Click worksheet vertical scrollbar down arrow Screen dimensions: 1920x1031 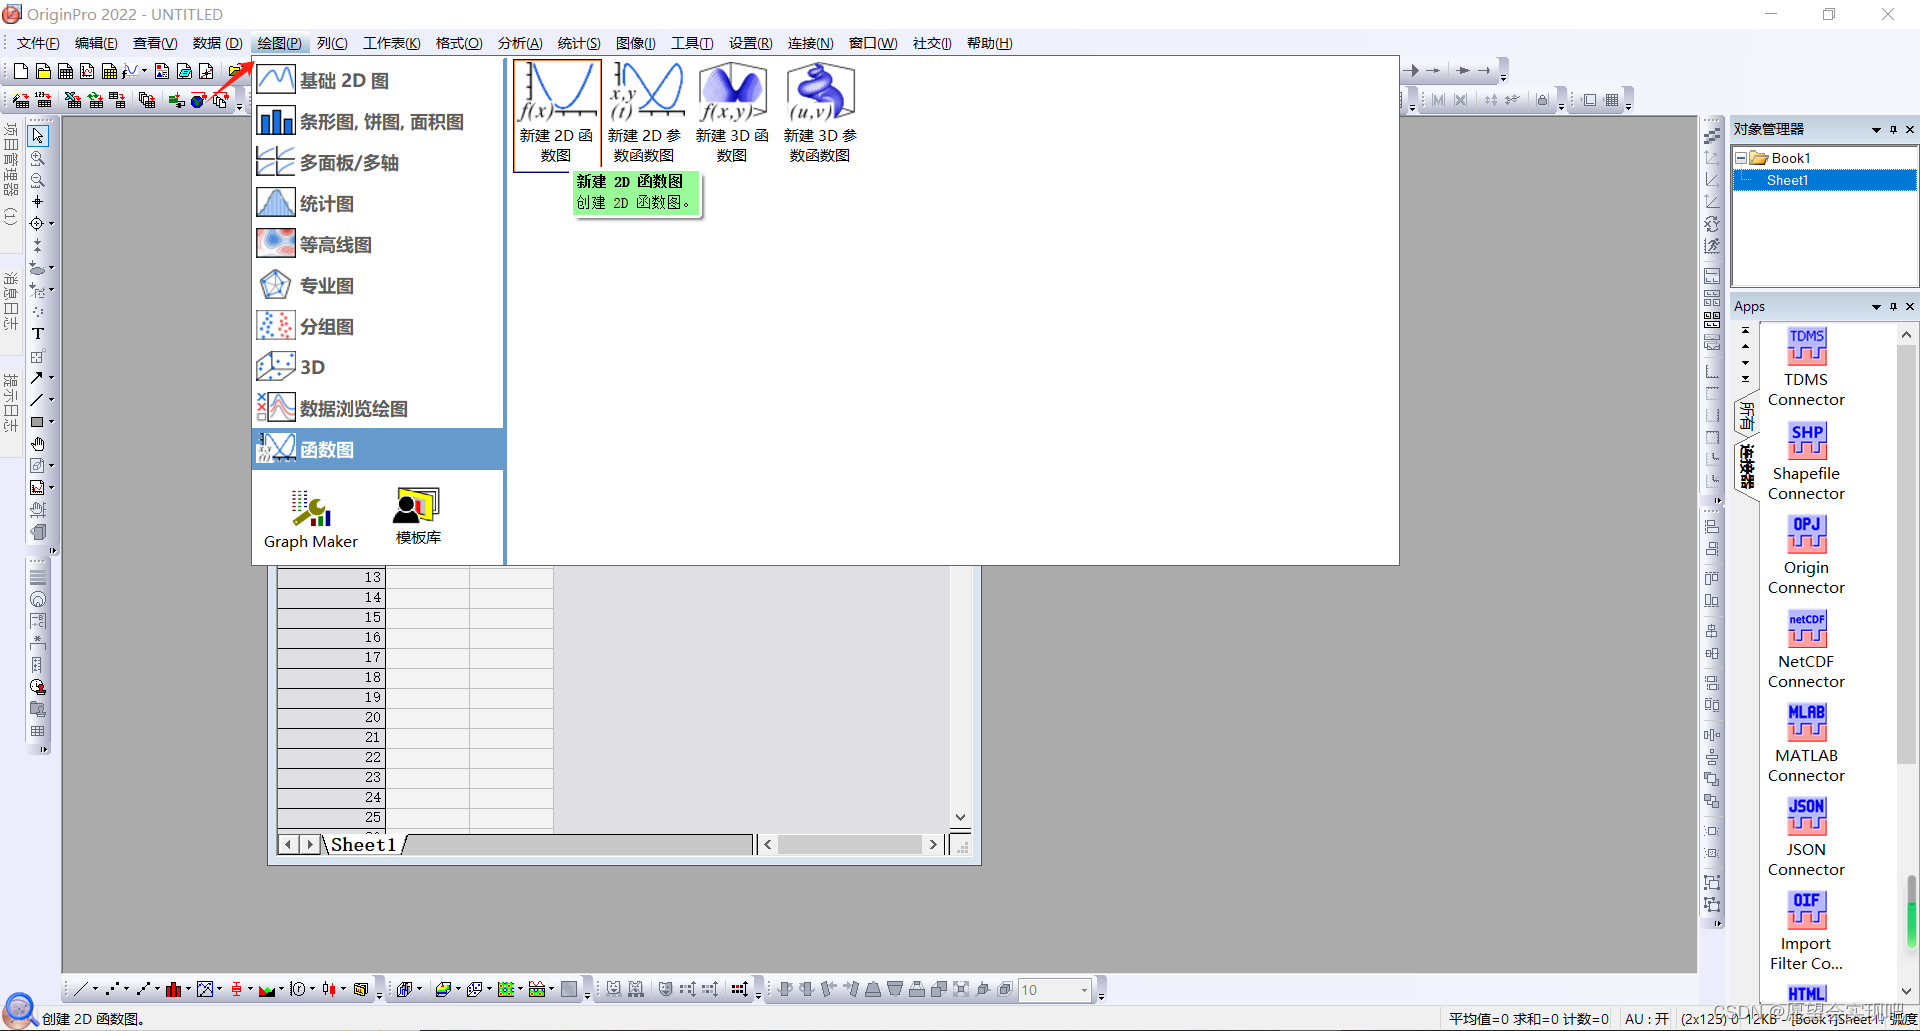[960, 817]
